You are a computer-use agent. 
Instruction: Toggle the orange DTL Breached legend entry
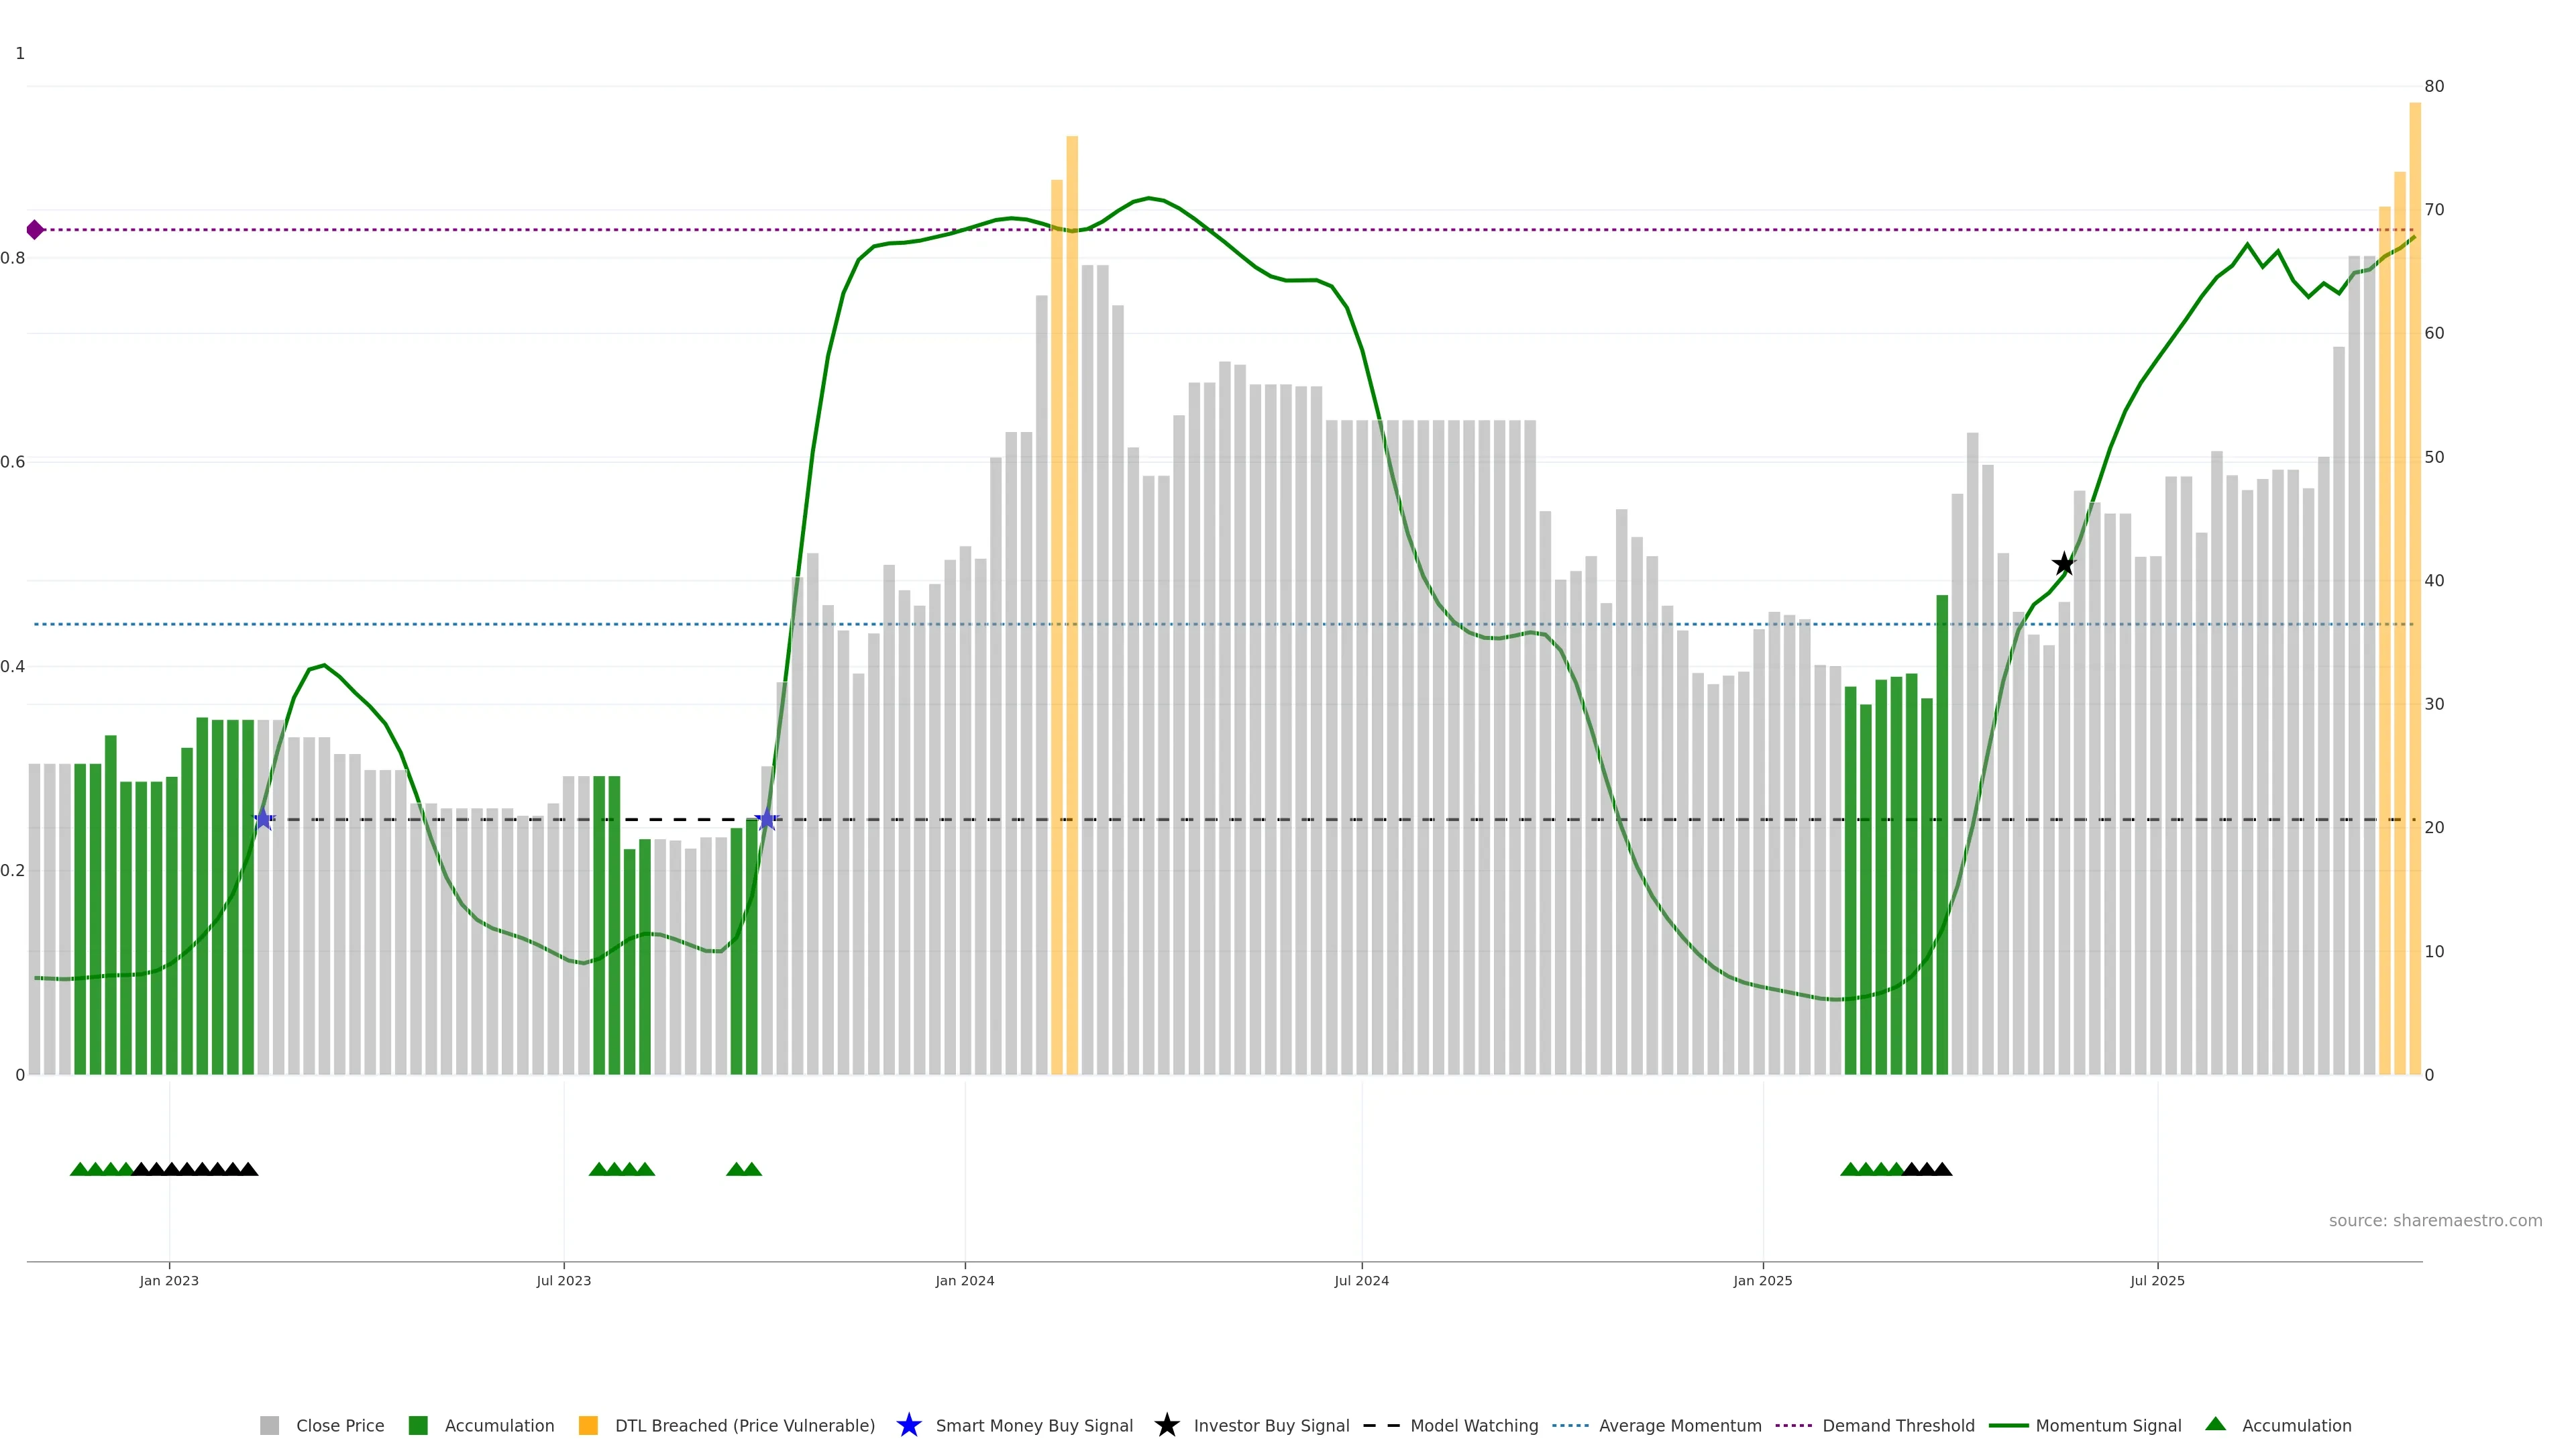pyautogui.click(x=588, y=1426)
